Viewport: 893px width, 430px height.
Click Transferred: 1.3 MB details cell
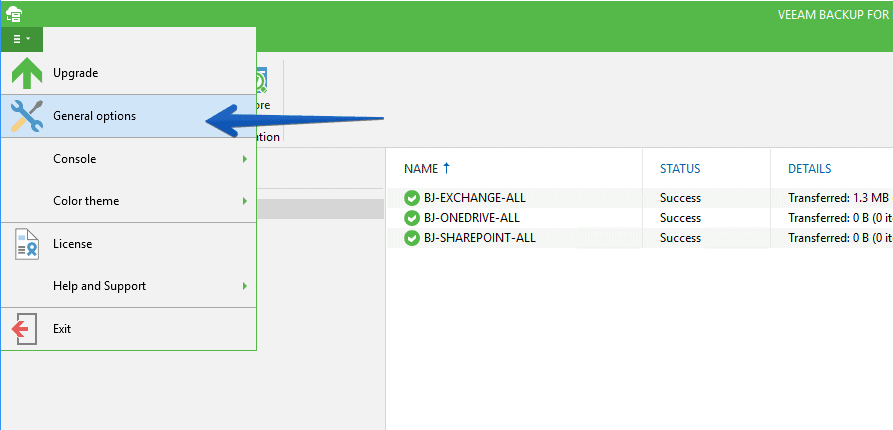838,198
